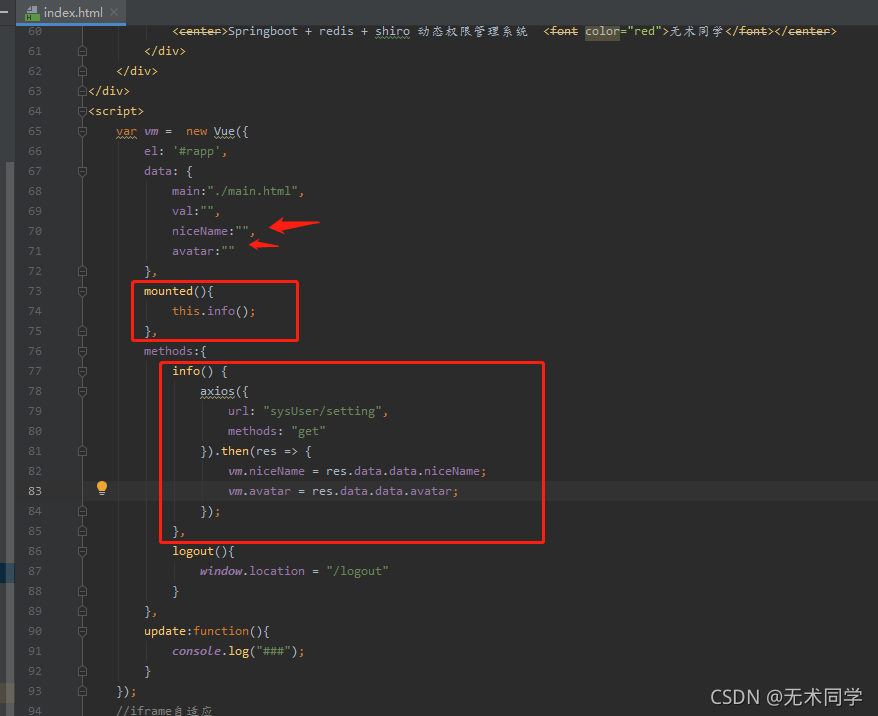Image resolution: width=878 pixels, height=716 pixels.
Task: Collapse the logout method at line 86
Action: pyautogui.click(x=82, y=551)
